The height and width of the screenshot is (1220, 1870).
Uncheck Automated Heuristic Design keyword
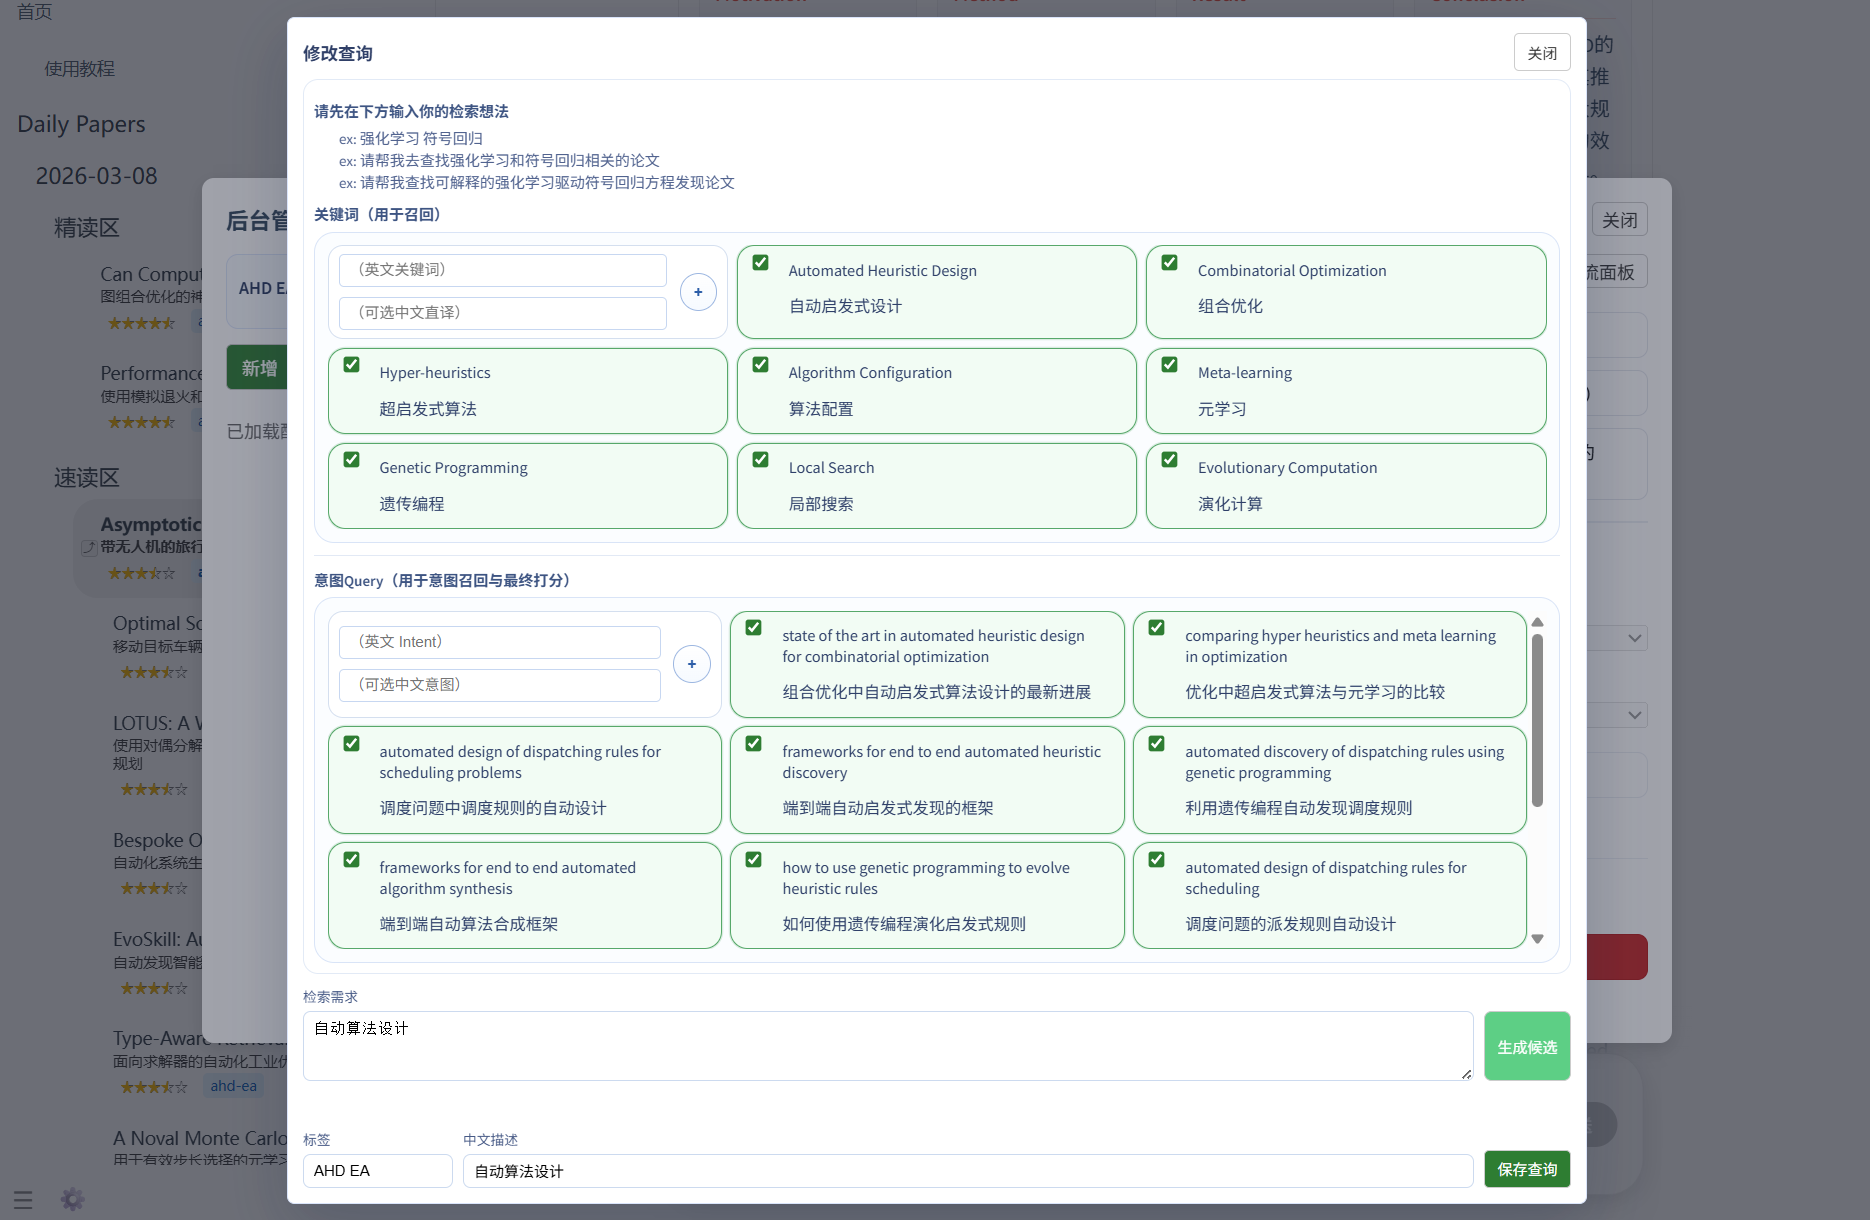pyautogui.click(x=761, y=263)
